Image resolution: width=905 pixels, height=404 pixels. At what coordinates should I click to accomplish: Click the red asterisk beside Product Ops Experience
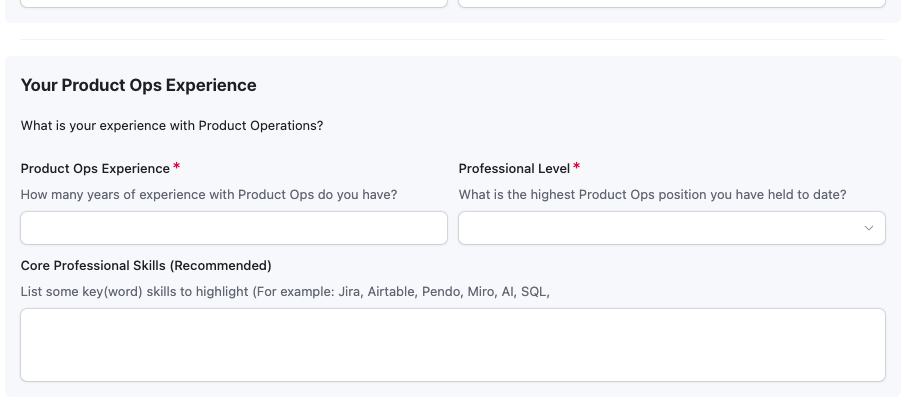(177, 167)
